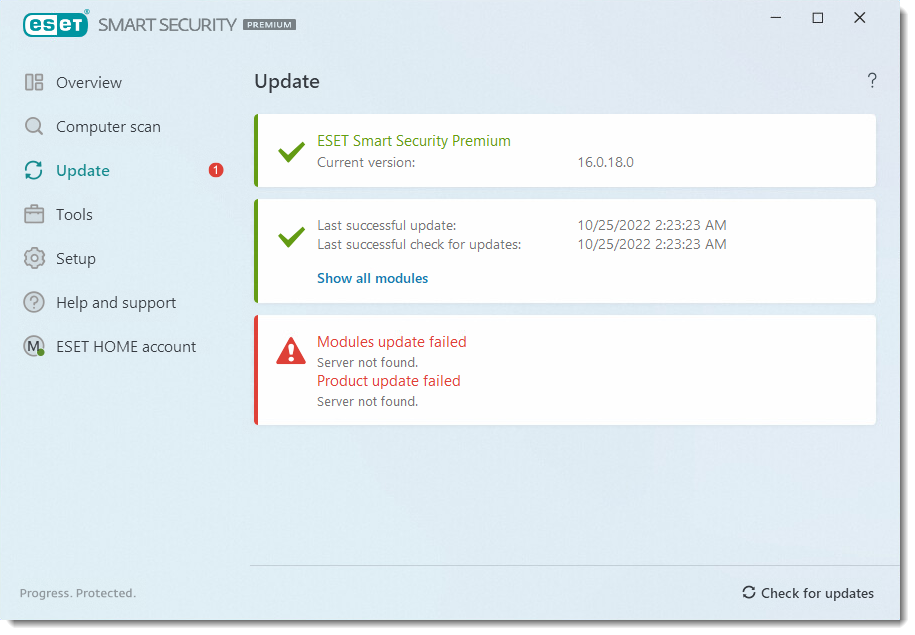Click the ESET logo in the title bar

click(x=55, y=24)
